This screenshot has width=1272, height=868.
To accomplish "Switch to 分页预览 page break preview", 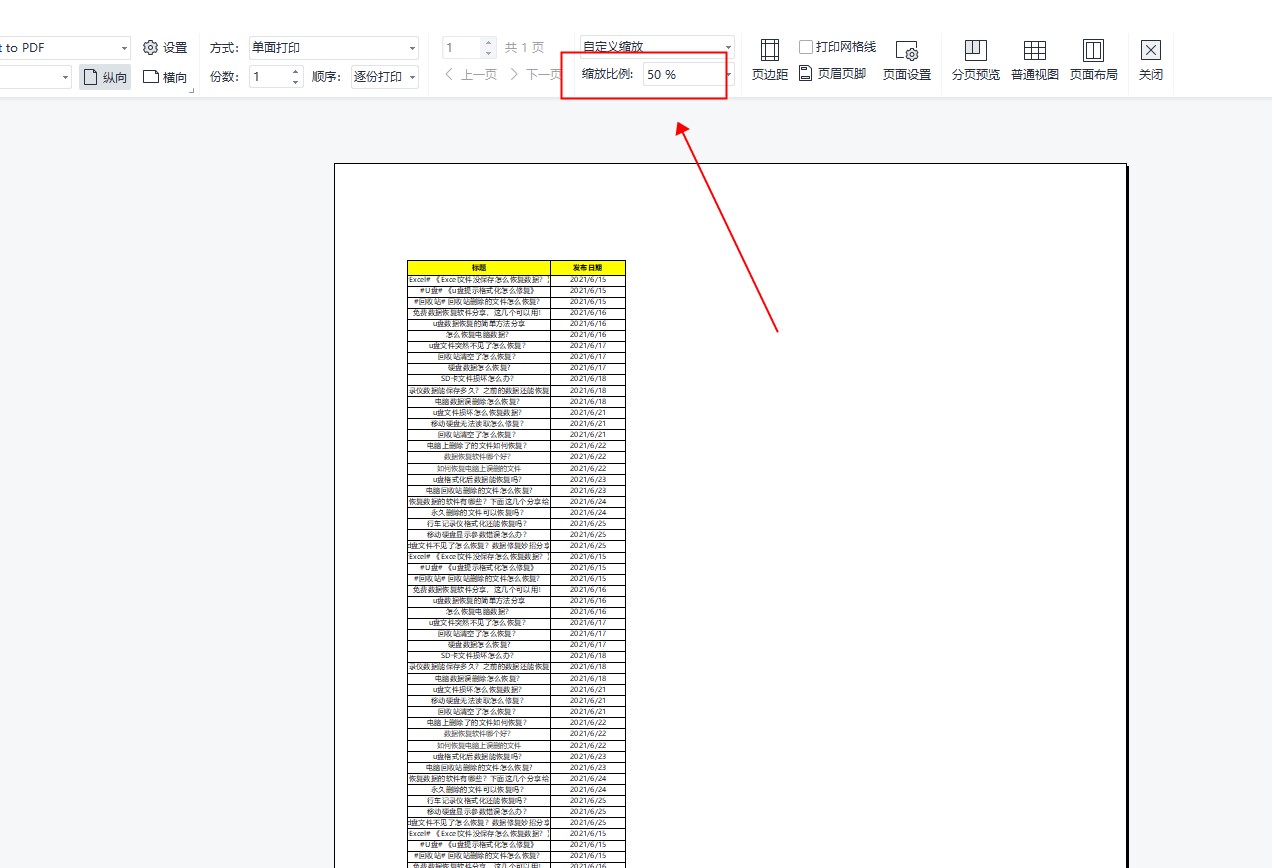I will pos(975,60).
